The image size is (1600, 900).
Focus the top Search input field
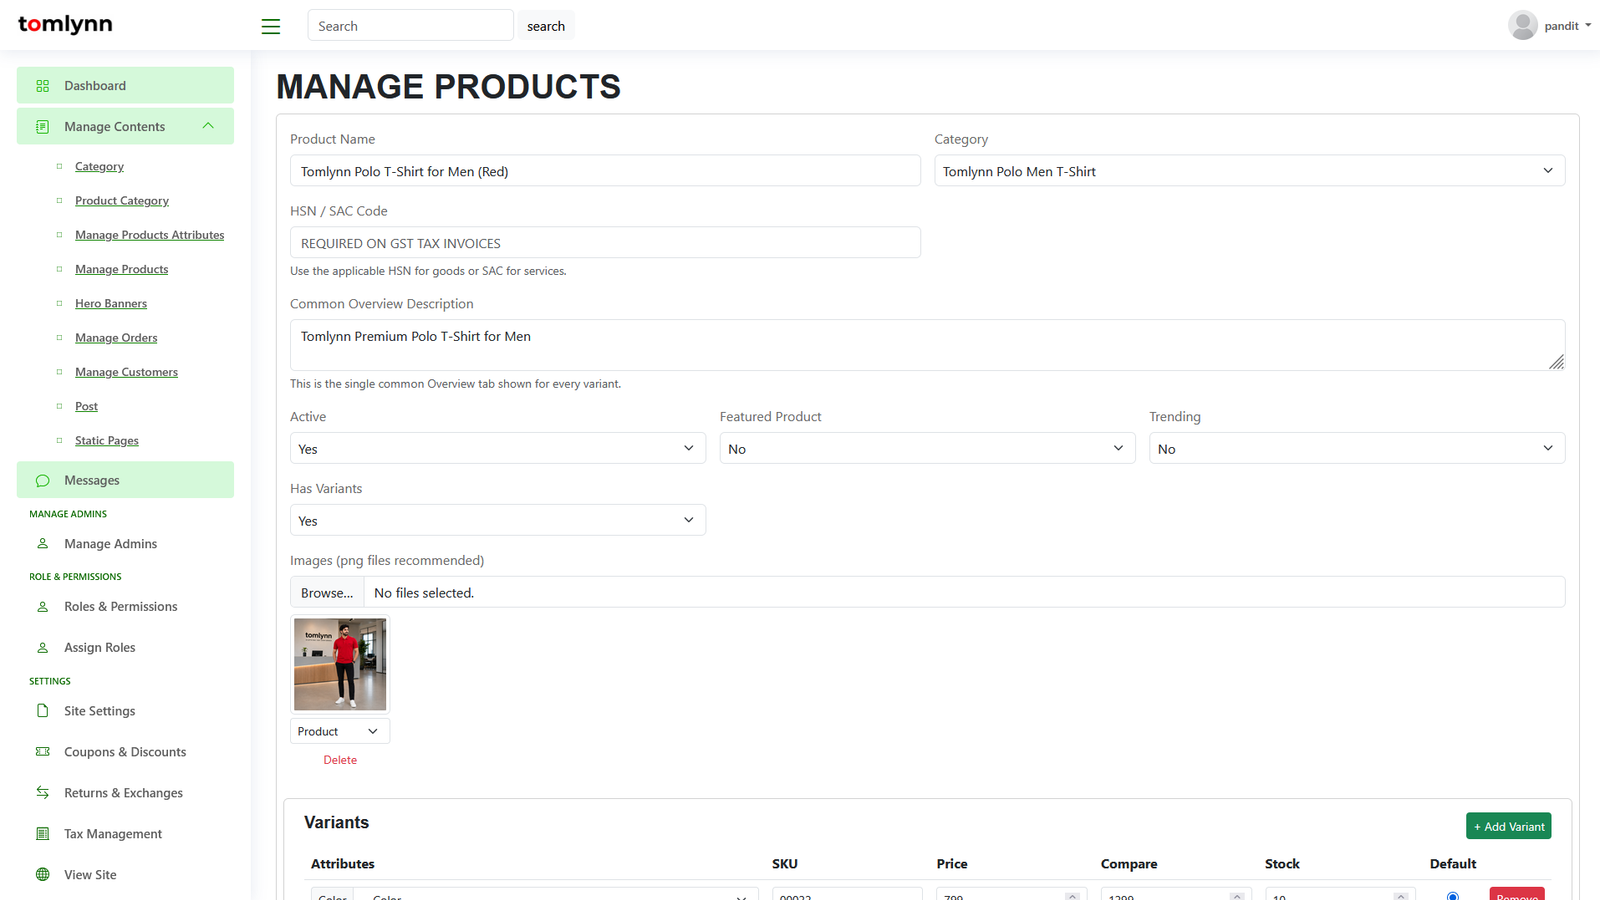[x=410, y=26]
